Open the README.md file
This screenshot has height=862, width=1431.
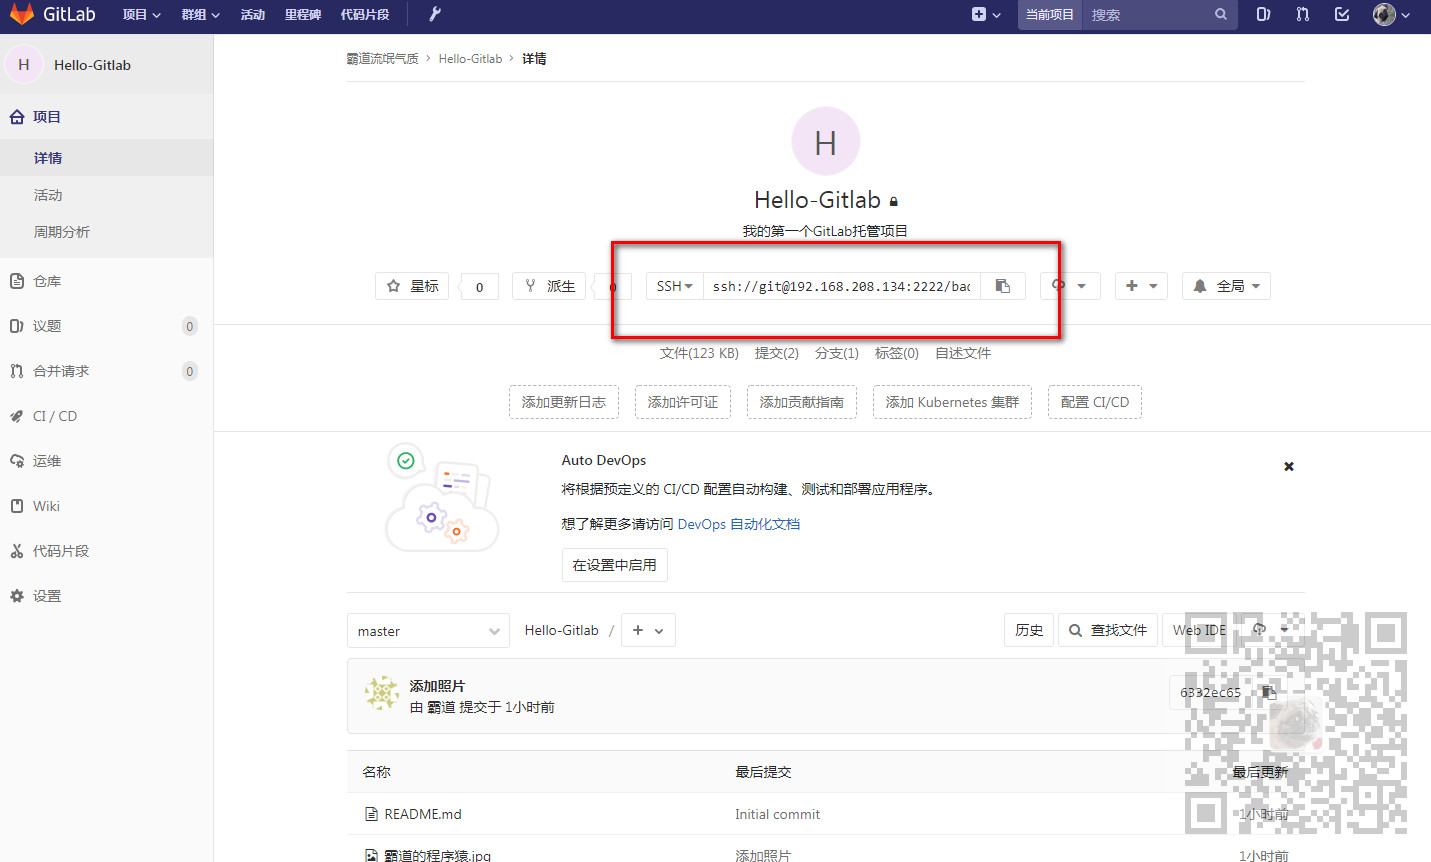423,814
